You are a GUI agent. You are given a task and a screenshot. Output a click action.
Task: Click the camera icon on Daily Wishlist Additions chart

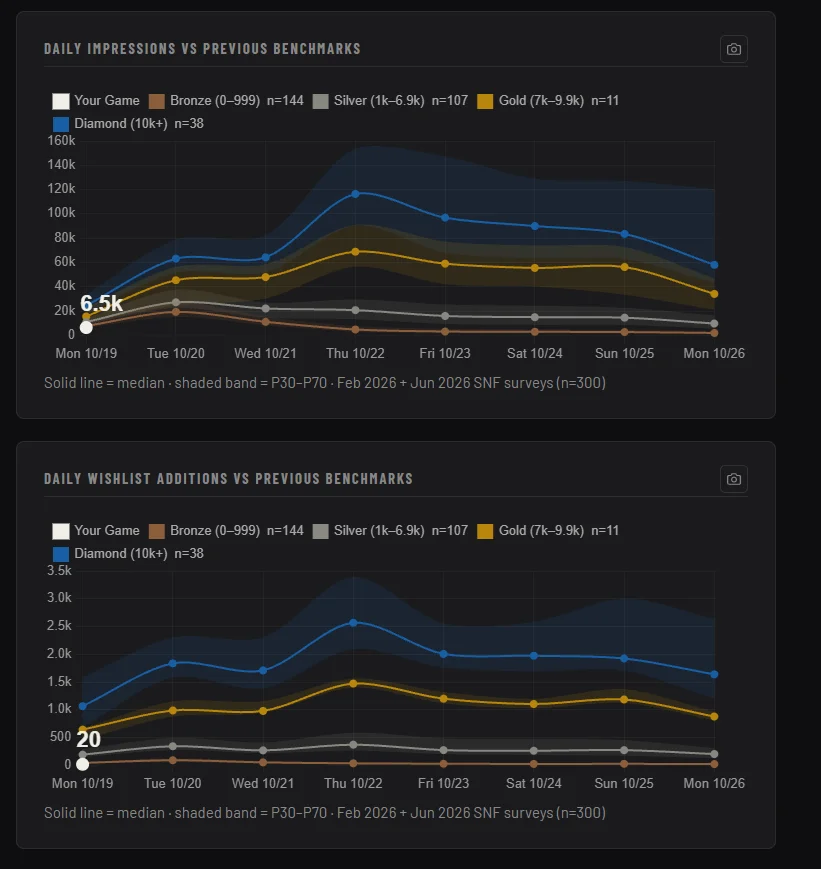(x=733, y=479)
